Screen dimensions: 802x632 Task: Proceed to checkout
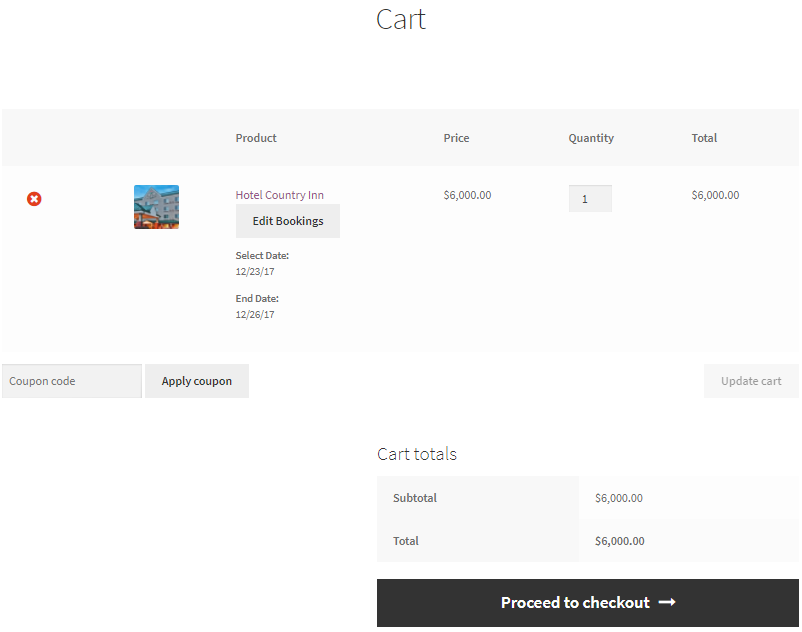tap(588, 602)
